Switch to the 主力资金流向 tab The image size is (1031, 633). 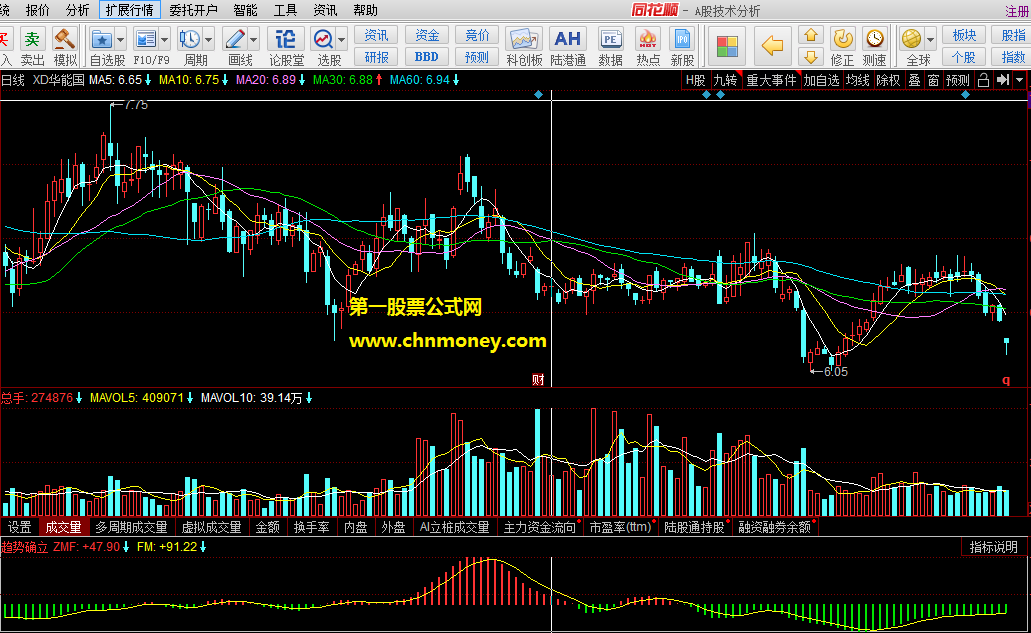click(540, 527)
